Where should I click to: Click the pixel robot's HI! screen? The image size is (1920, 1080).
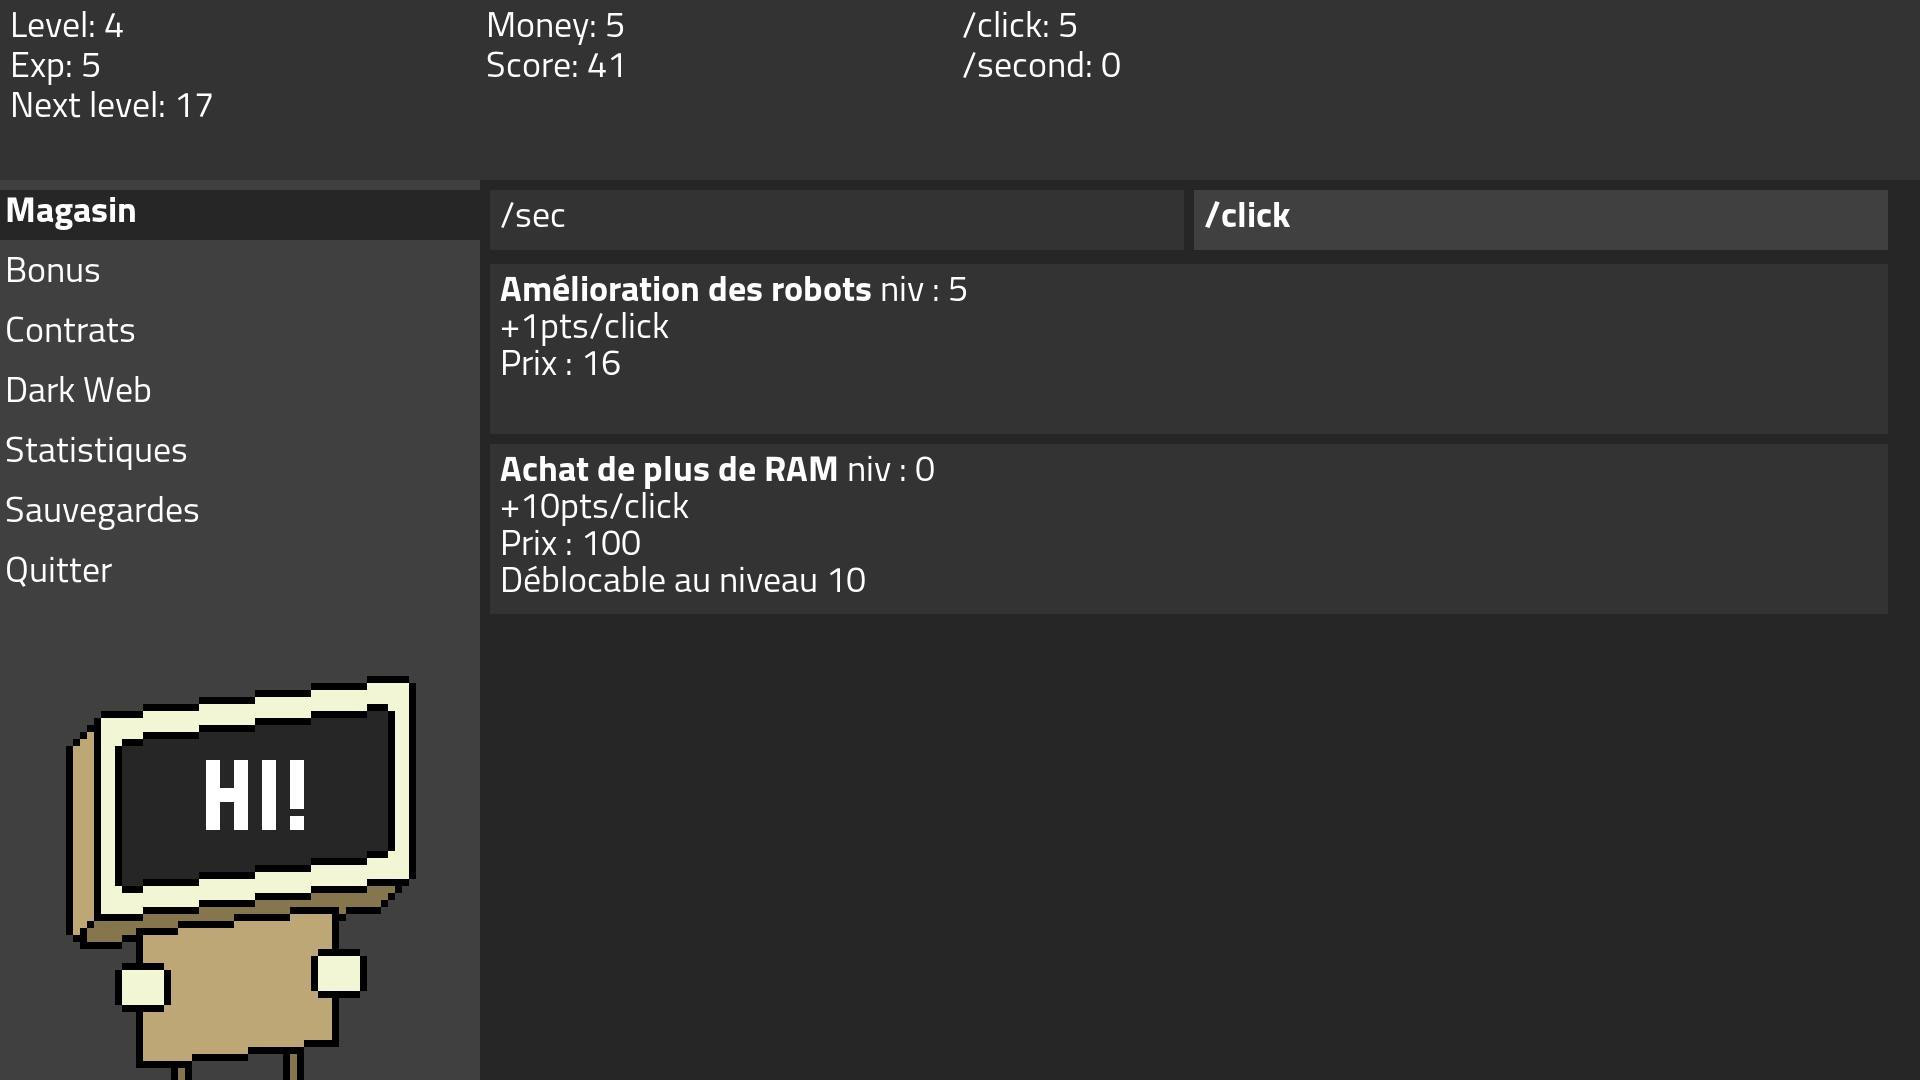tap(255, 797)
